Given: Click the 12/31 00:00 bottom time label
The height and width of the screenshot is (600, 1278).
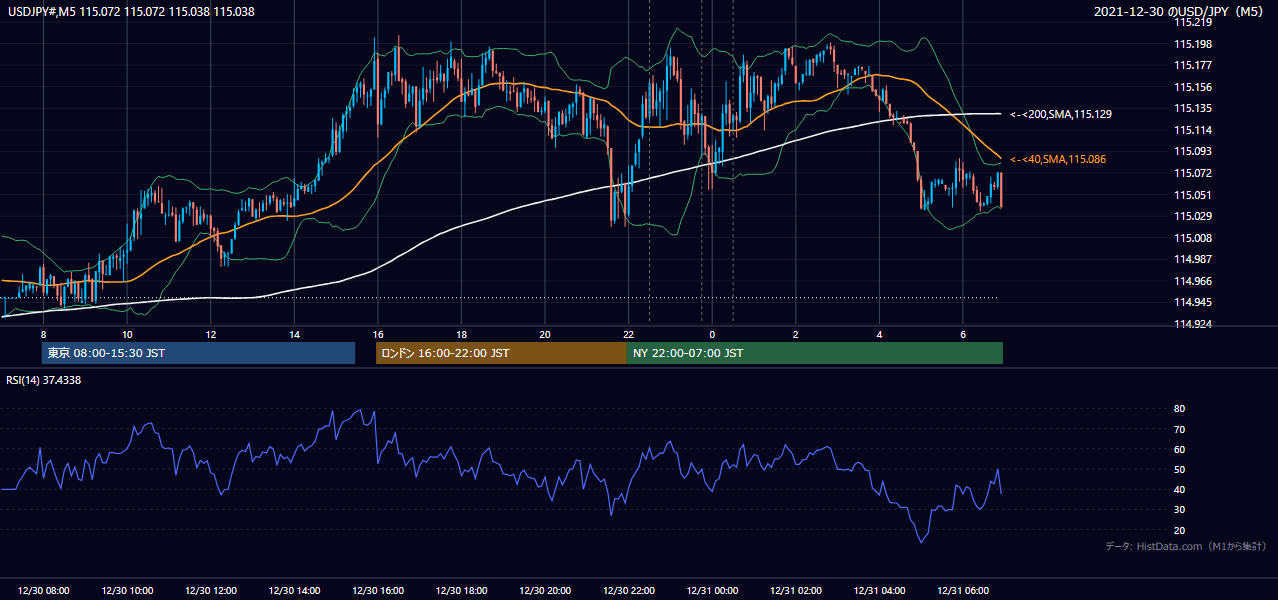Looking at the screenshot, I should [712, 591].
